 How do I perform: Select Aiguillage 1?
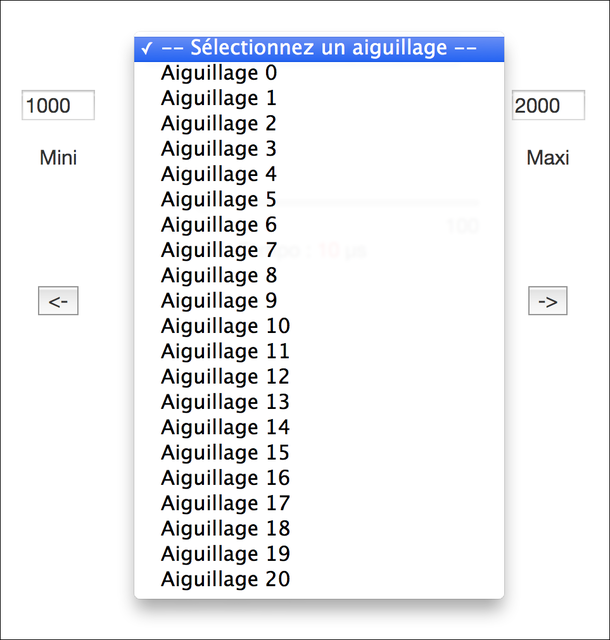point(319,99)
